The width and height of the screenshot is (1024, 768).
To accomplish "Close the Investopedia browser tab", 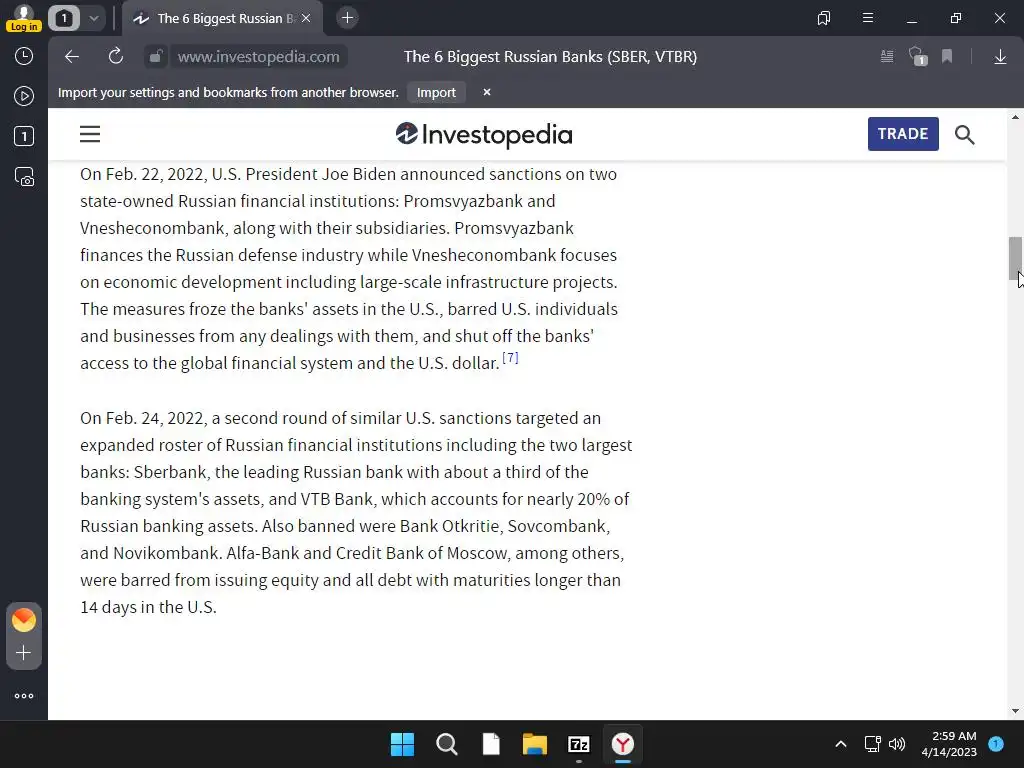I will (x=306, y=18).
